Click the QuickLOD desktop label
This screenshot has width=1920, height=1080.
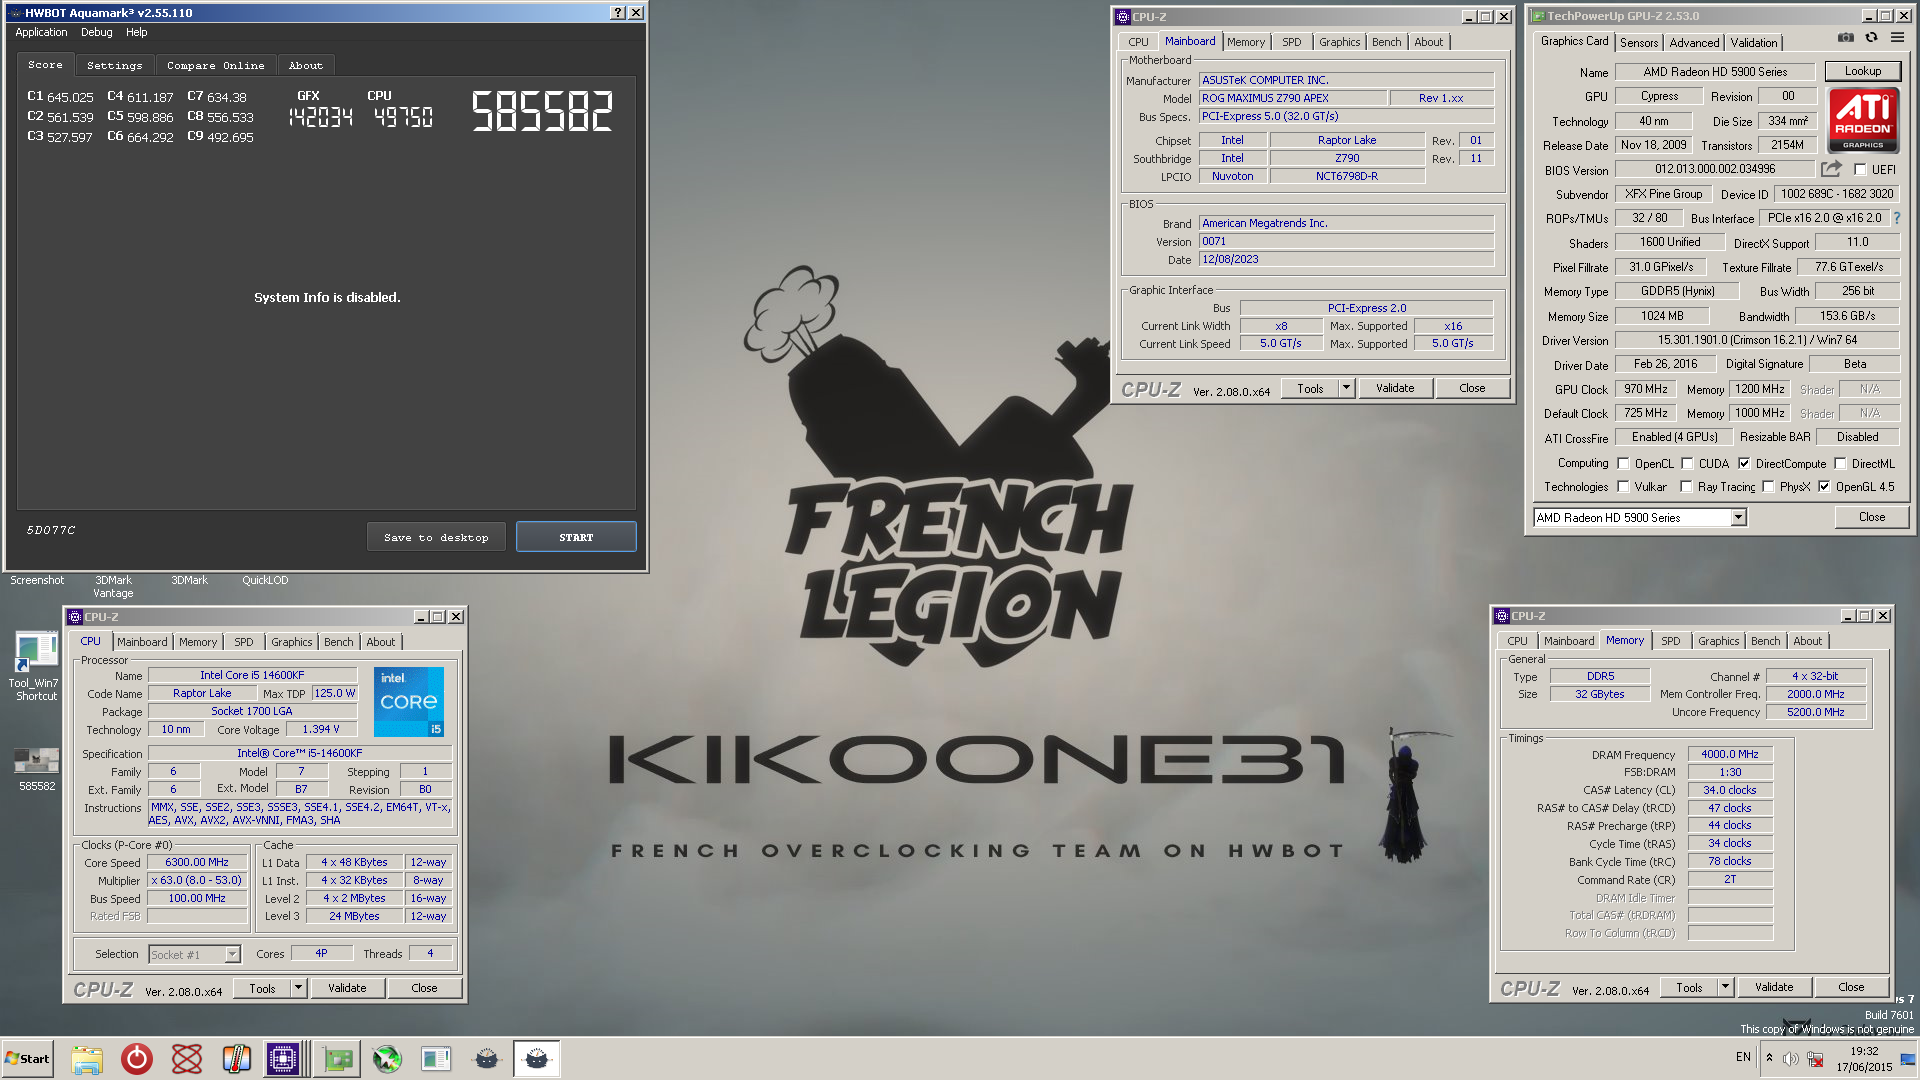(x=265, y=581)
